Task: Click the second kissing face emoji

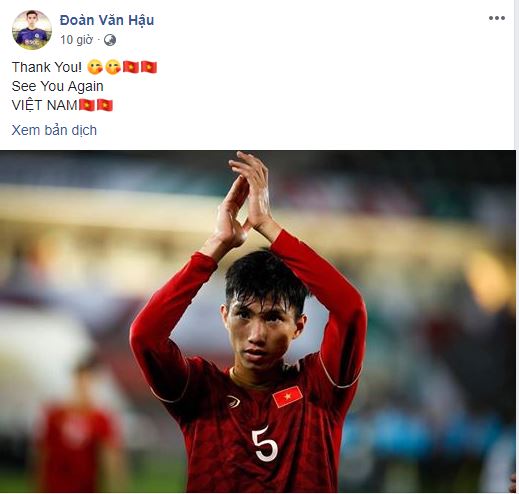Action: point(113,67)
